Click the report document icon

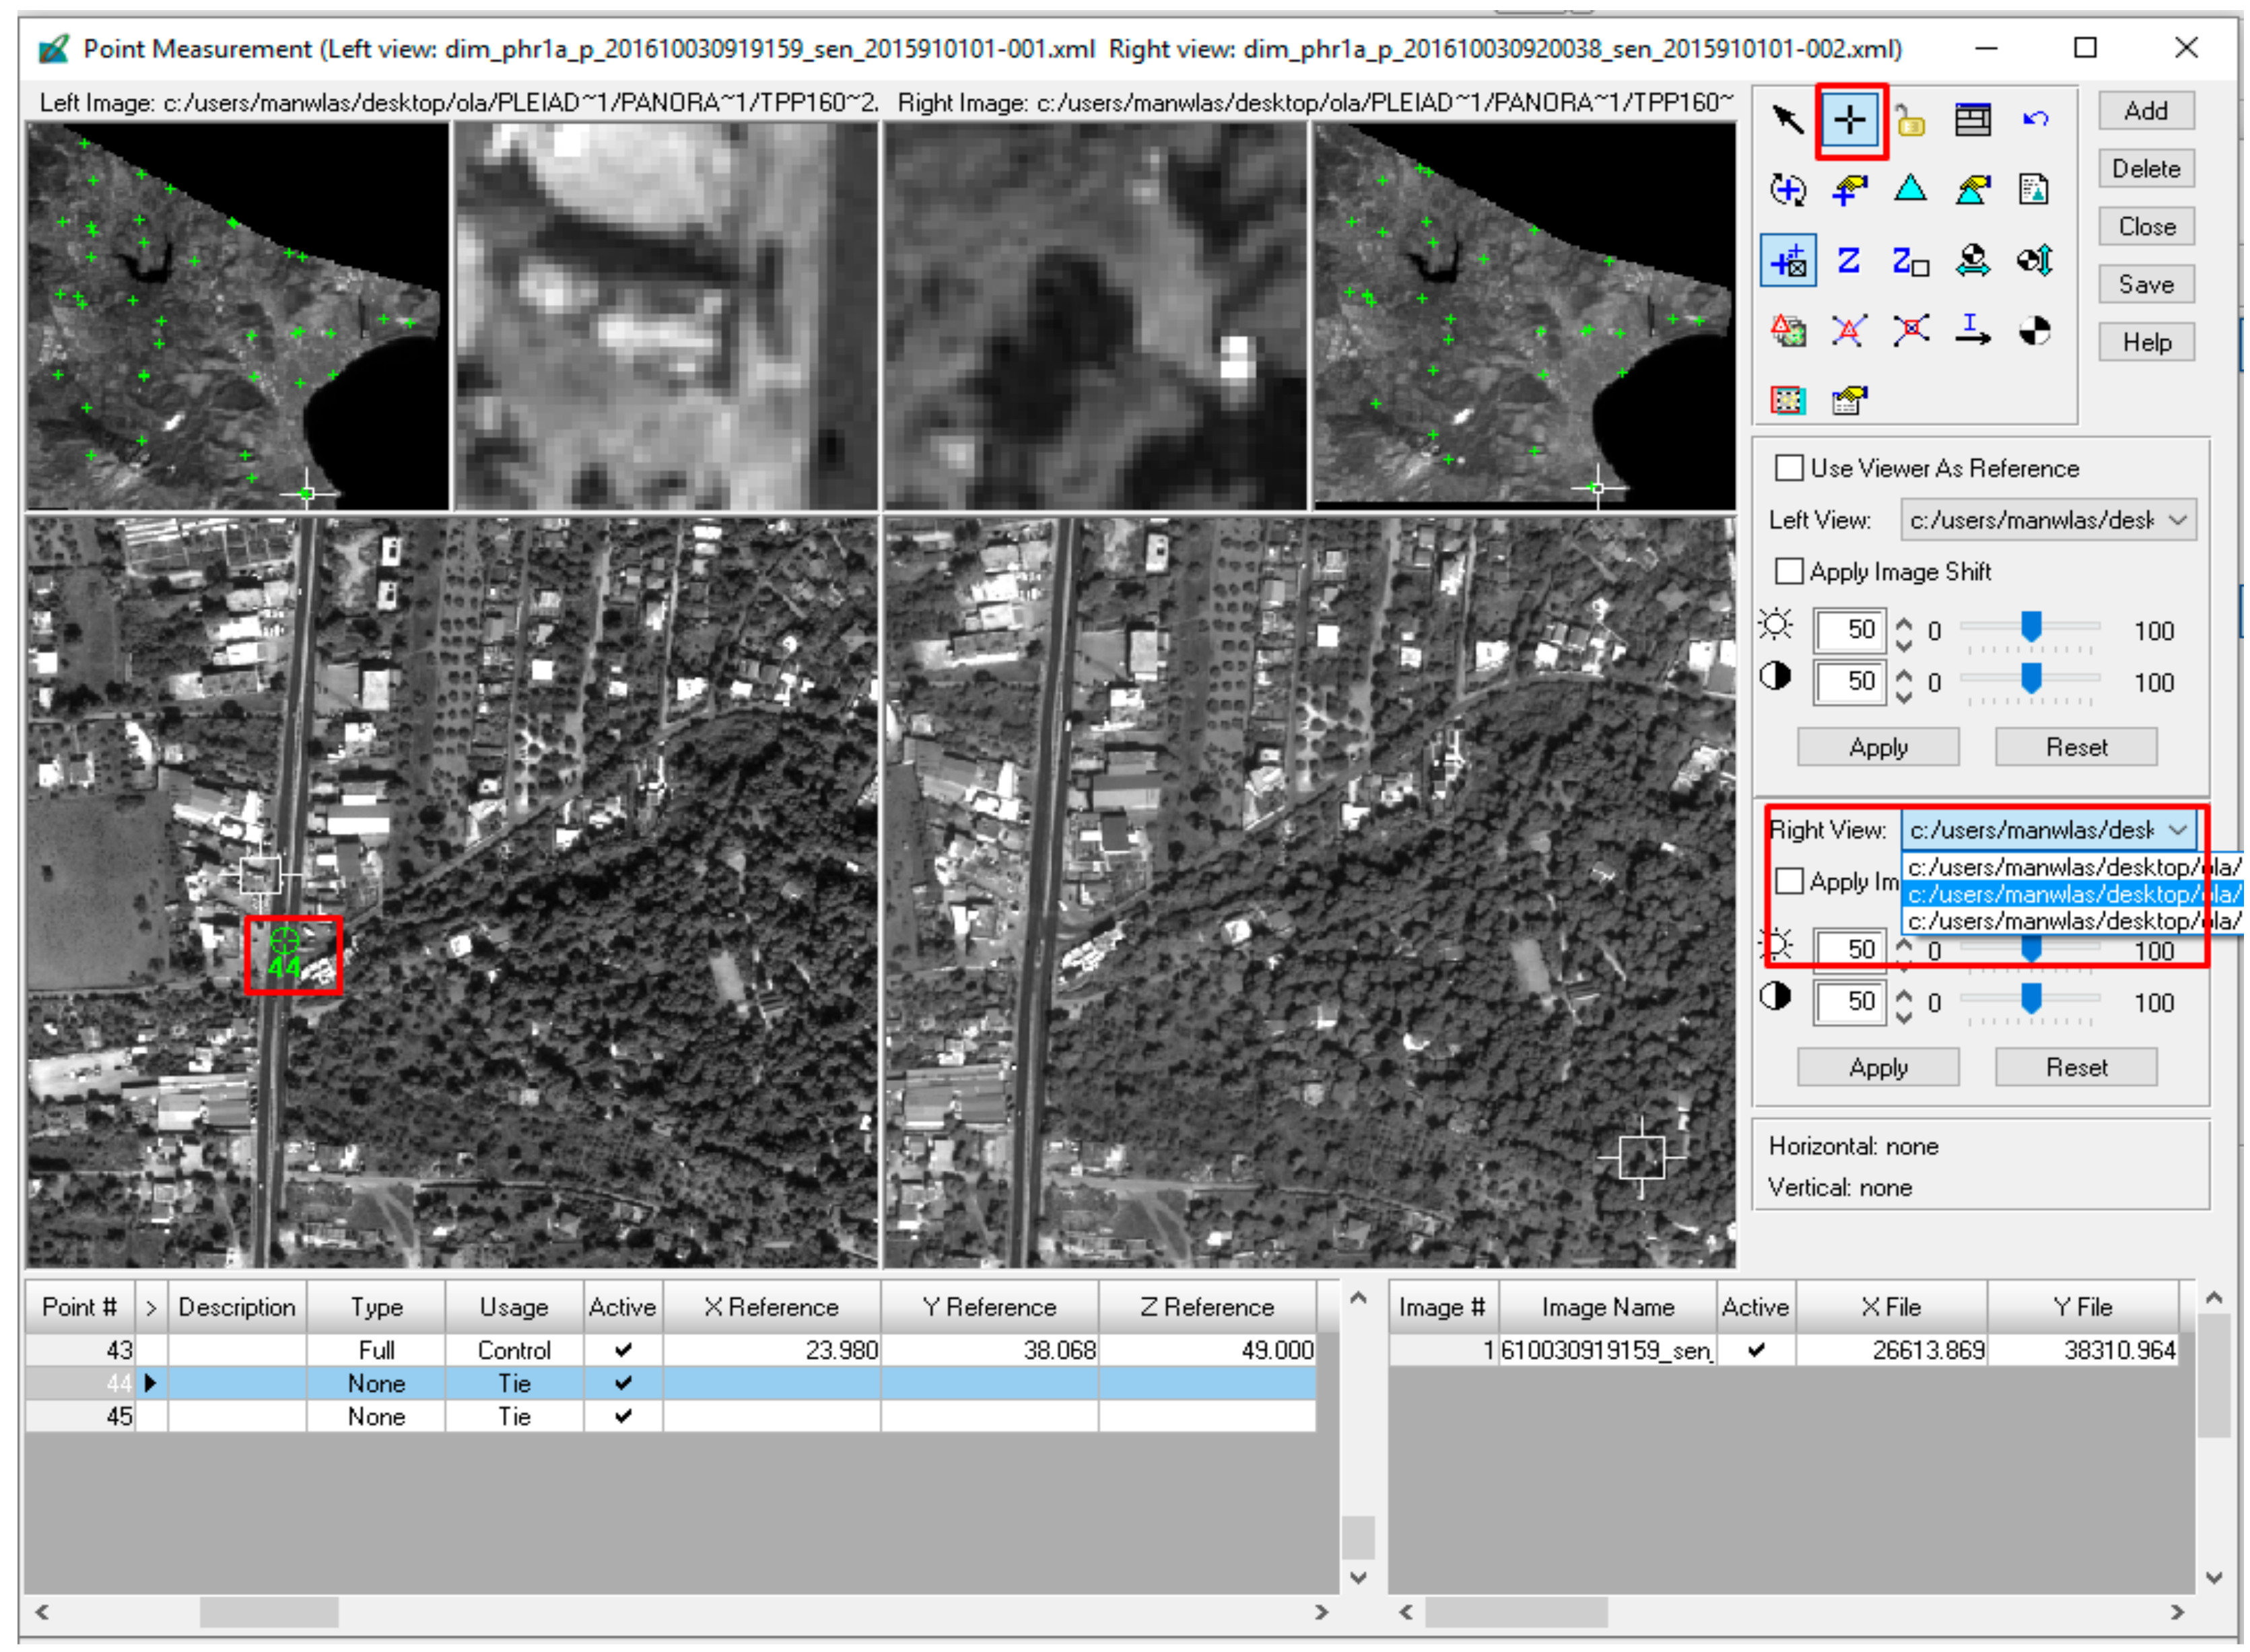[x=2034, y=189]
